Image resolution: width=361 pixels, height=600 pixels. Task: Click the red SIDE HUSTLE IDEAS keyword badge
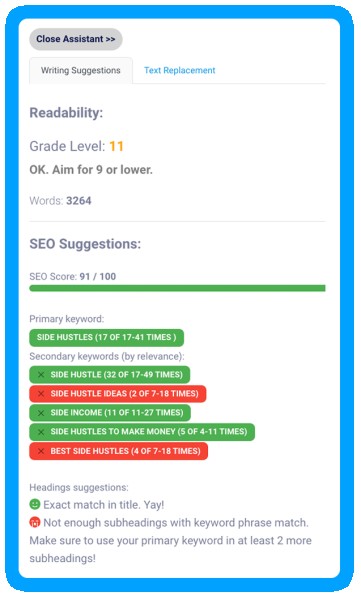tap(118, 394)
